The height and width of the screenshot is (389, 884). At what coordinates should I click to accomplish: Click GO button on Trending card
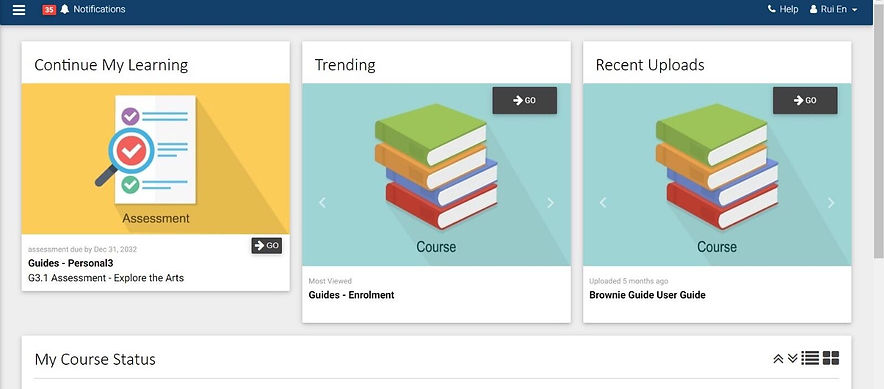click(524, 100)
